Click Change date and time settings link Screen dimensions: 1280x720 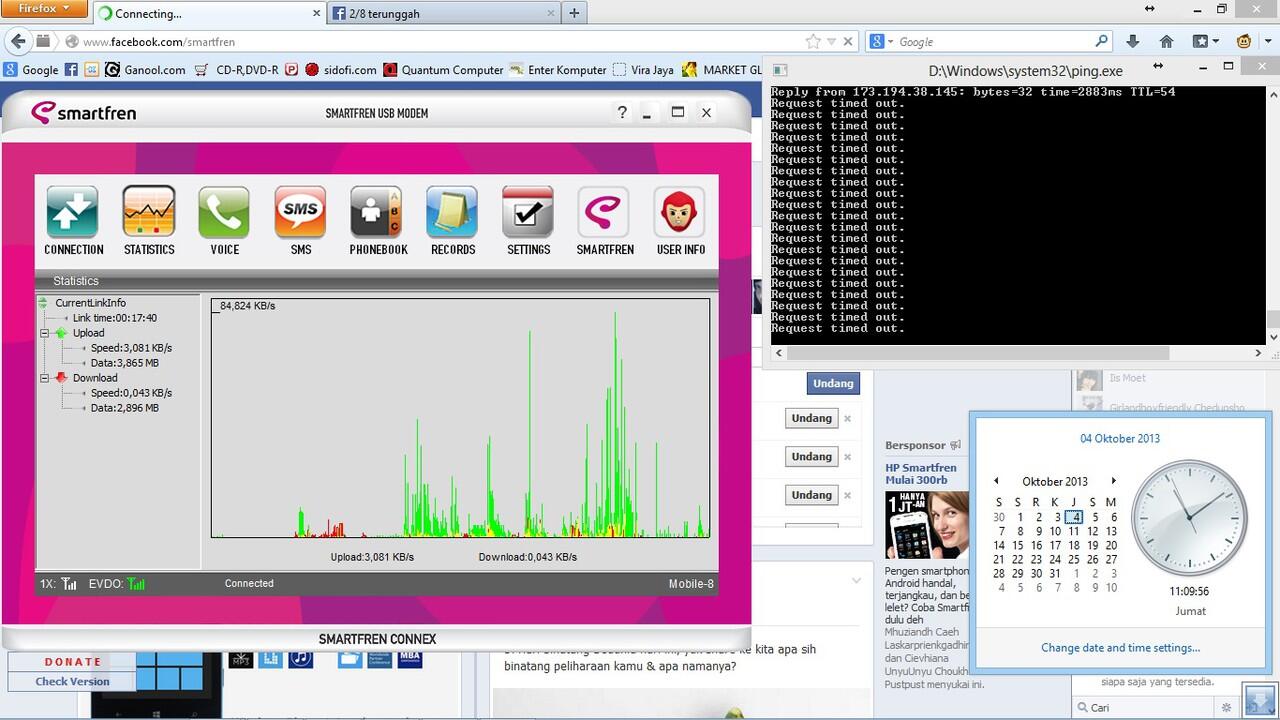(x=1120, y=648)
